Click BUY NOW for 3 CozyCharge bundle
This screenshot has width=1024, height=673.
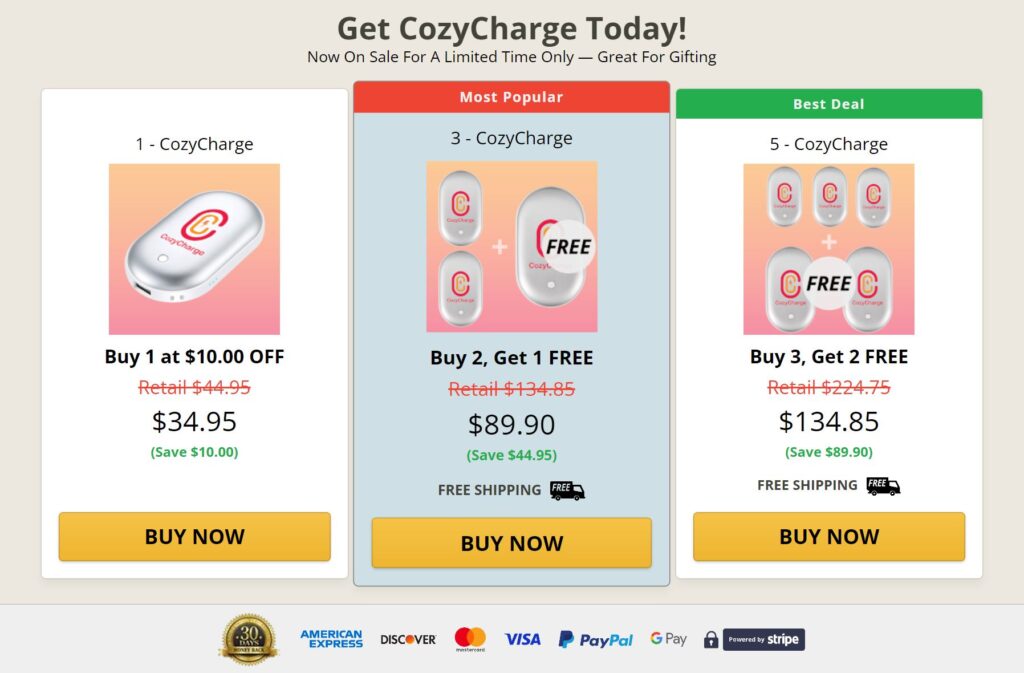(x=511, y=543)
